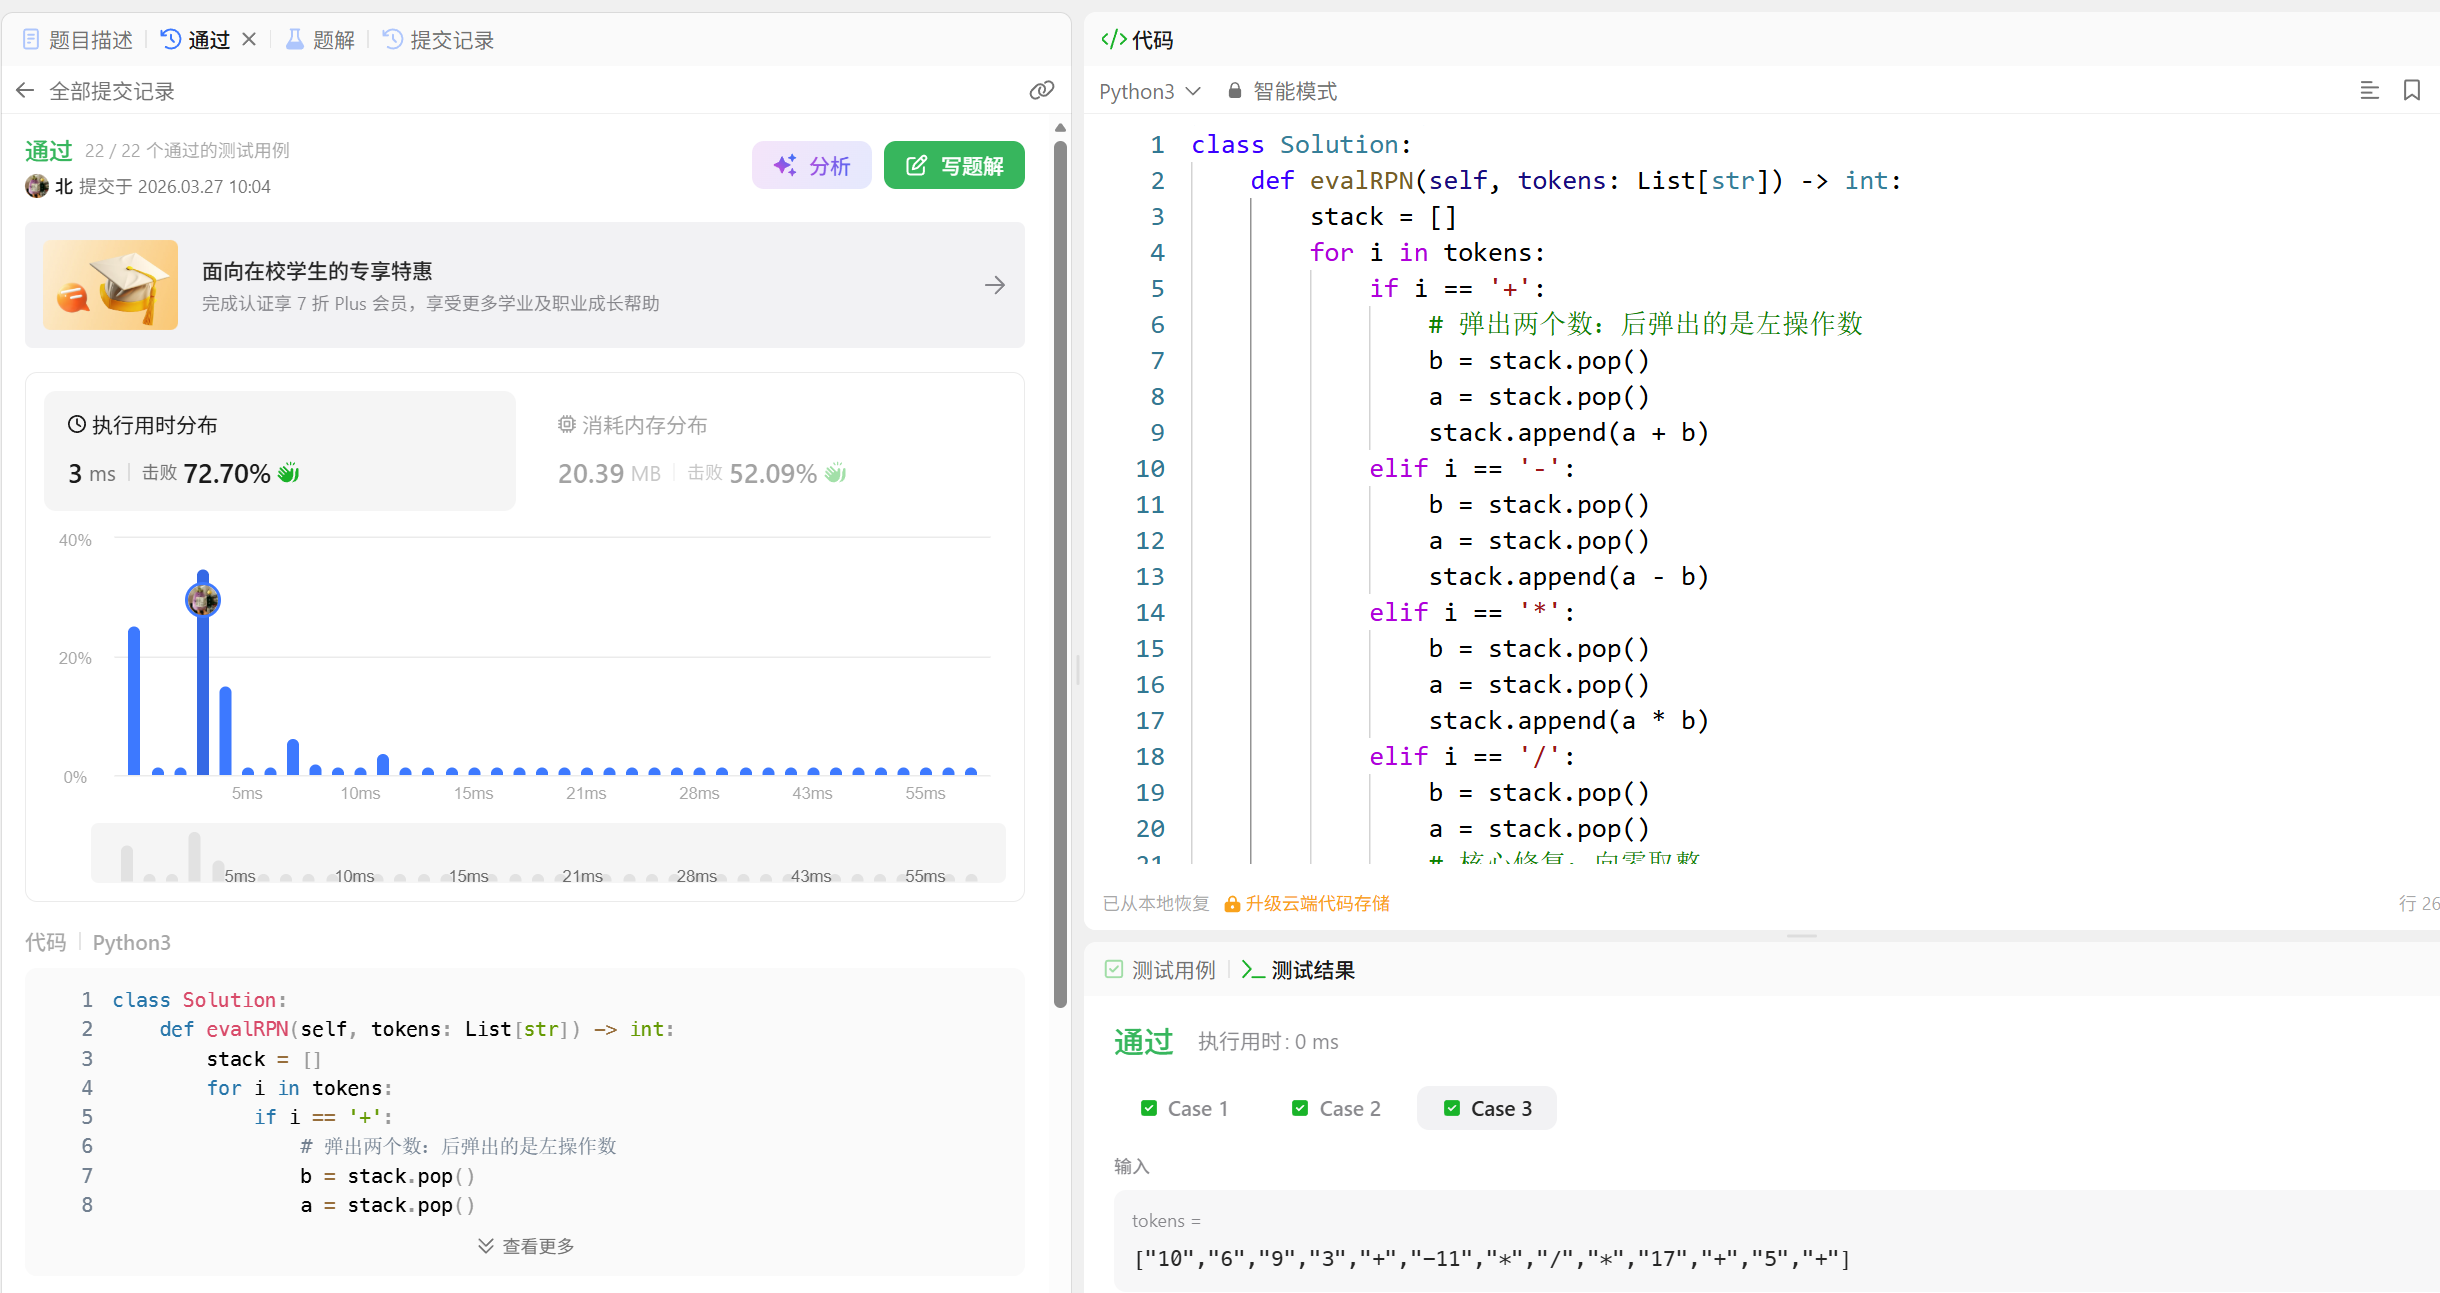Click the green 写题解 button
Viewport: 2440px width, 1293px height.
click(954, 165)
